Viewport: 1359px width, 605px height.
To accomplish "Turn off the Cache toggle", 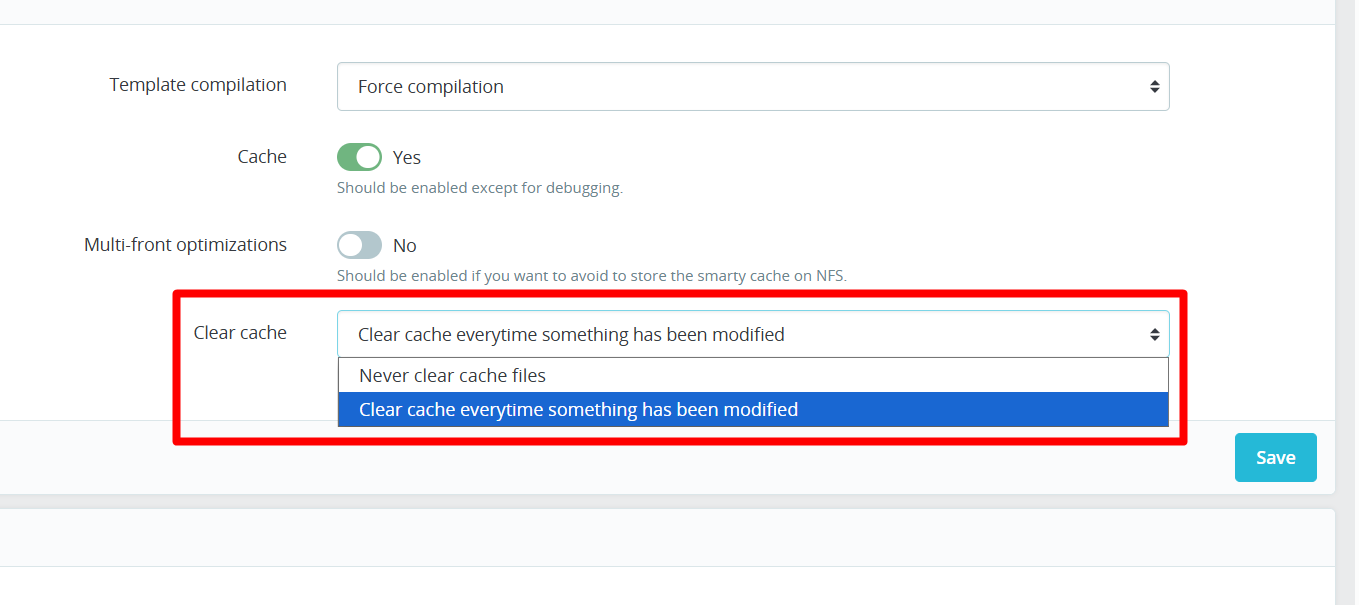I will pyautogui.click(x=359, y=157).
